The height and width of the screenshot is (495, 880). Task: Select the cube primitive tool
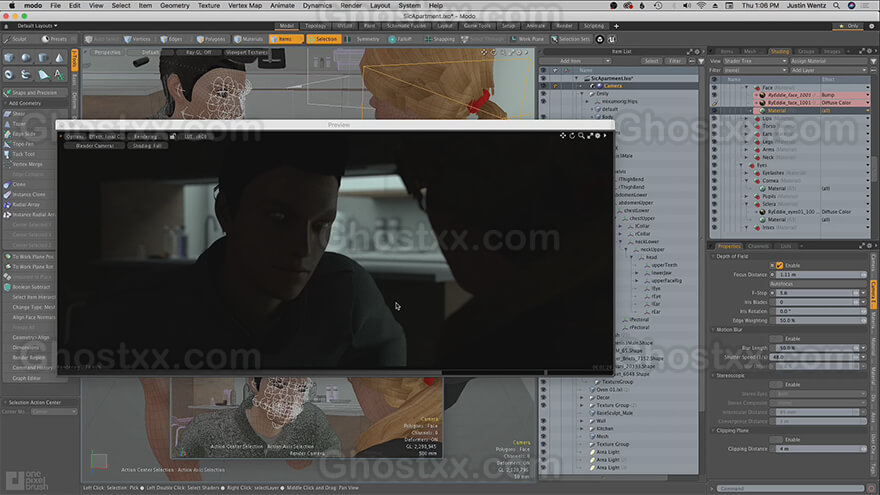pyautogui.click(x=9, y=58)
